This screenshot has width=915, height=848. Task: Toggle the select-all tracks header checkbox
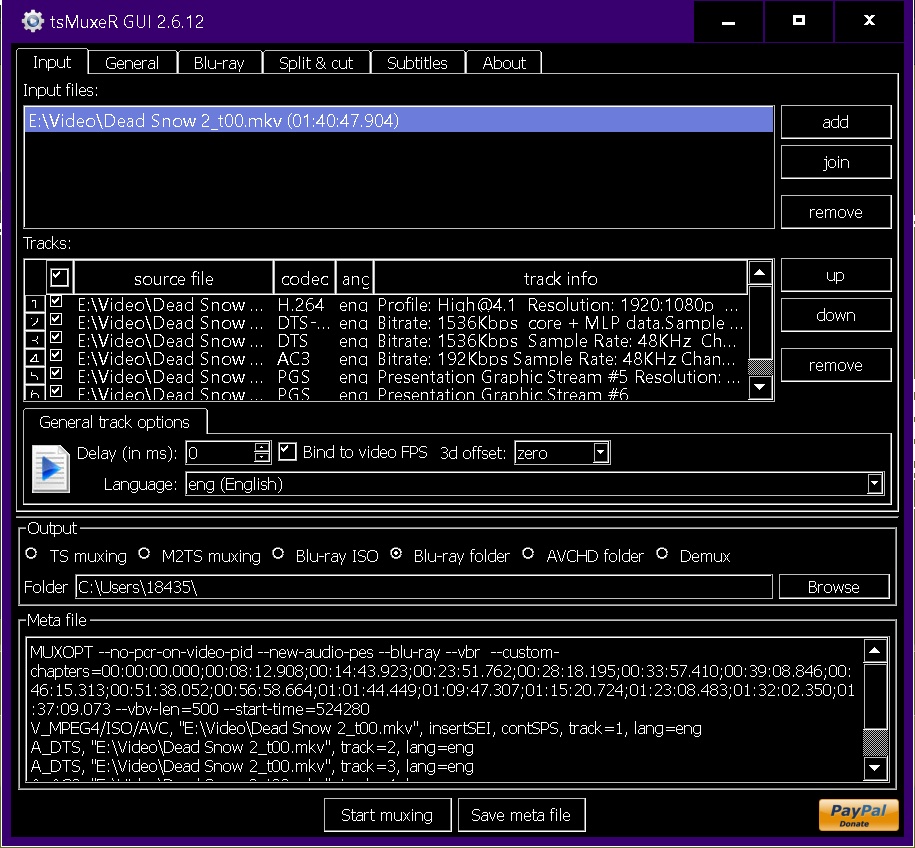click(59, 277)
